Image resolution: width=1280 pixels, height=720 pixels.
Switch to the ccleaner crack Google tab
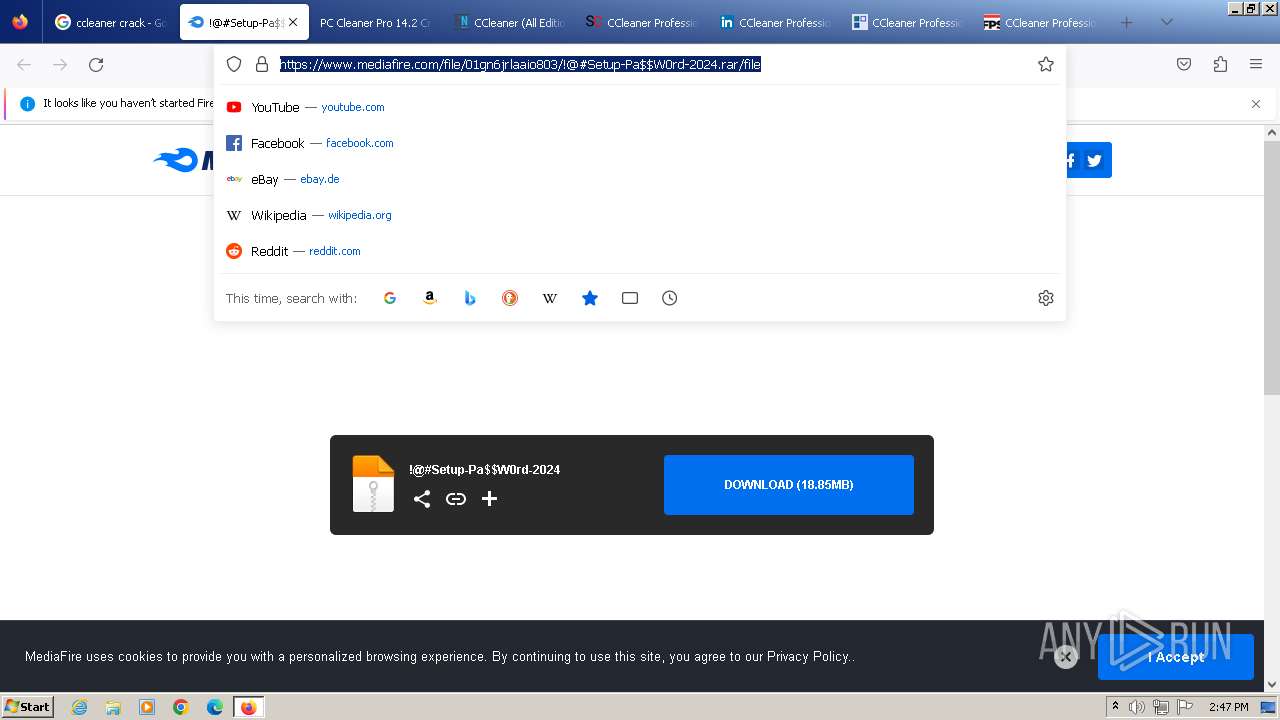pyautogui.click(x=110, y=22)
